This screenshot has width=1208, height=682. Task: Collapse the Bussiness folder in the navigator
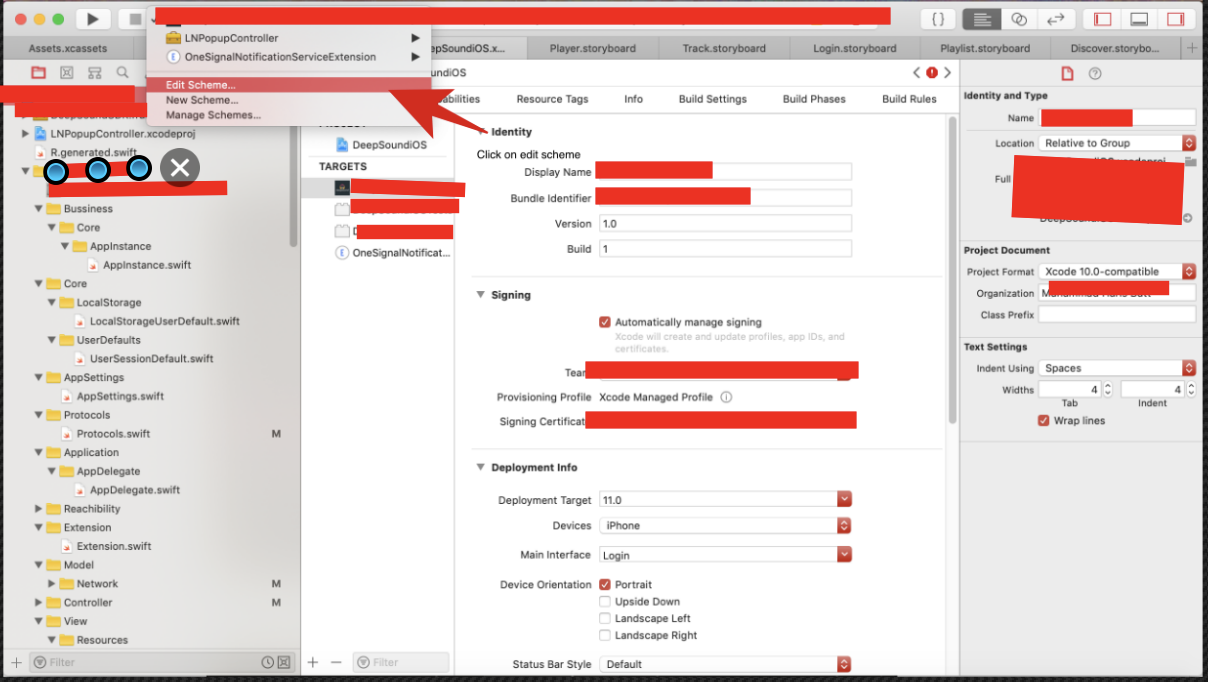40,209
